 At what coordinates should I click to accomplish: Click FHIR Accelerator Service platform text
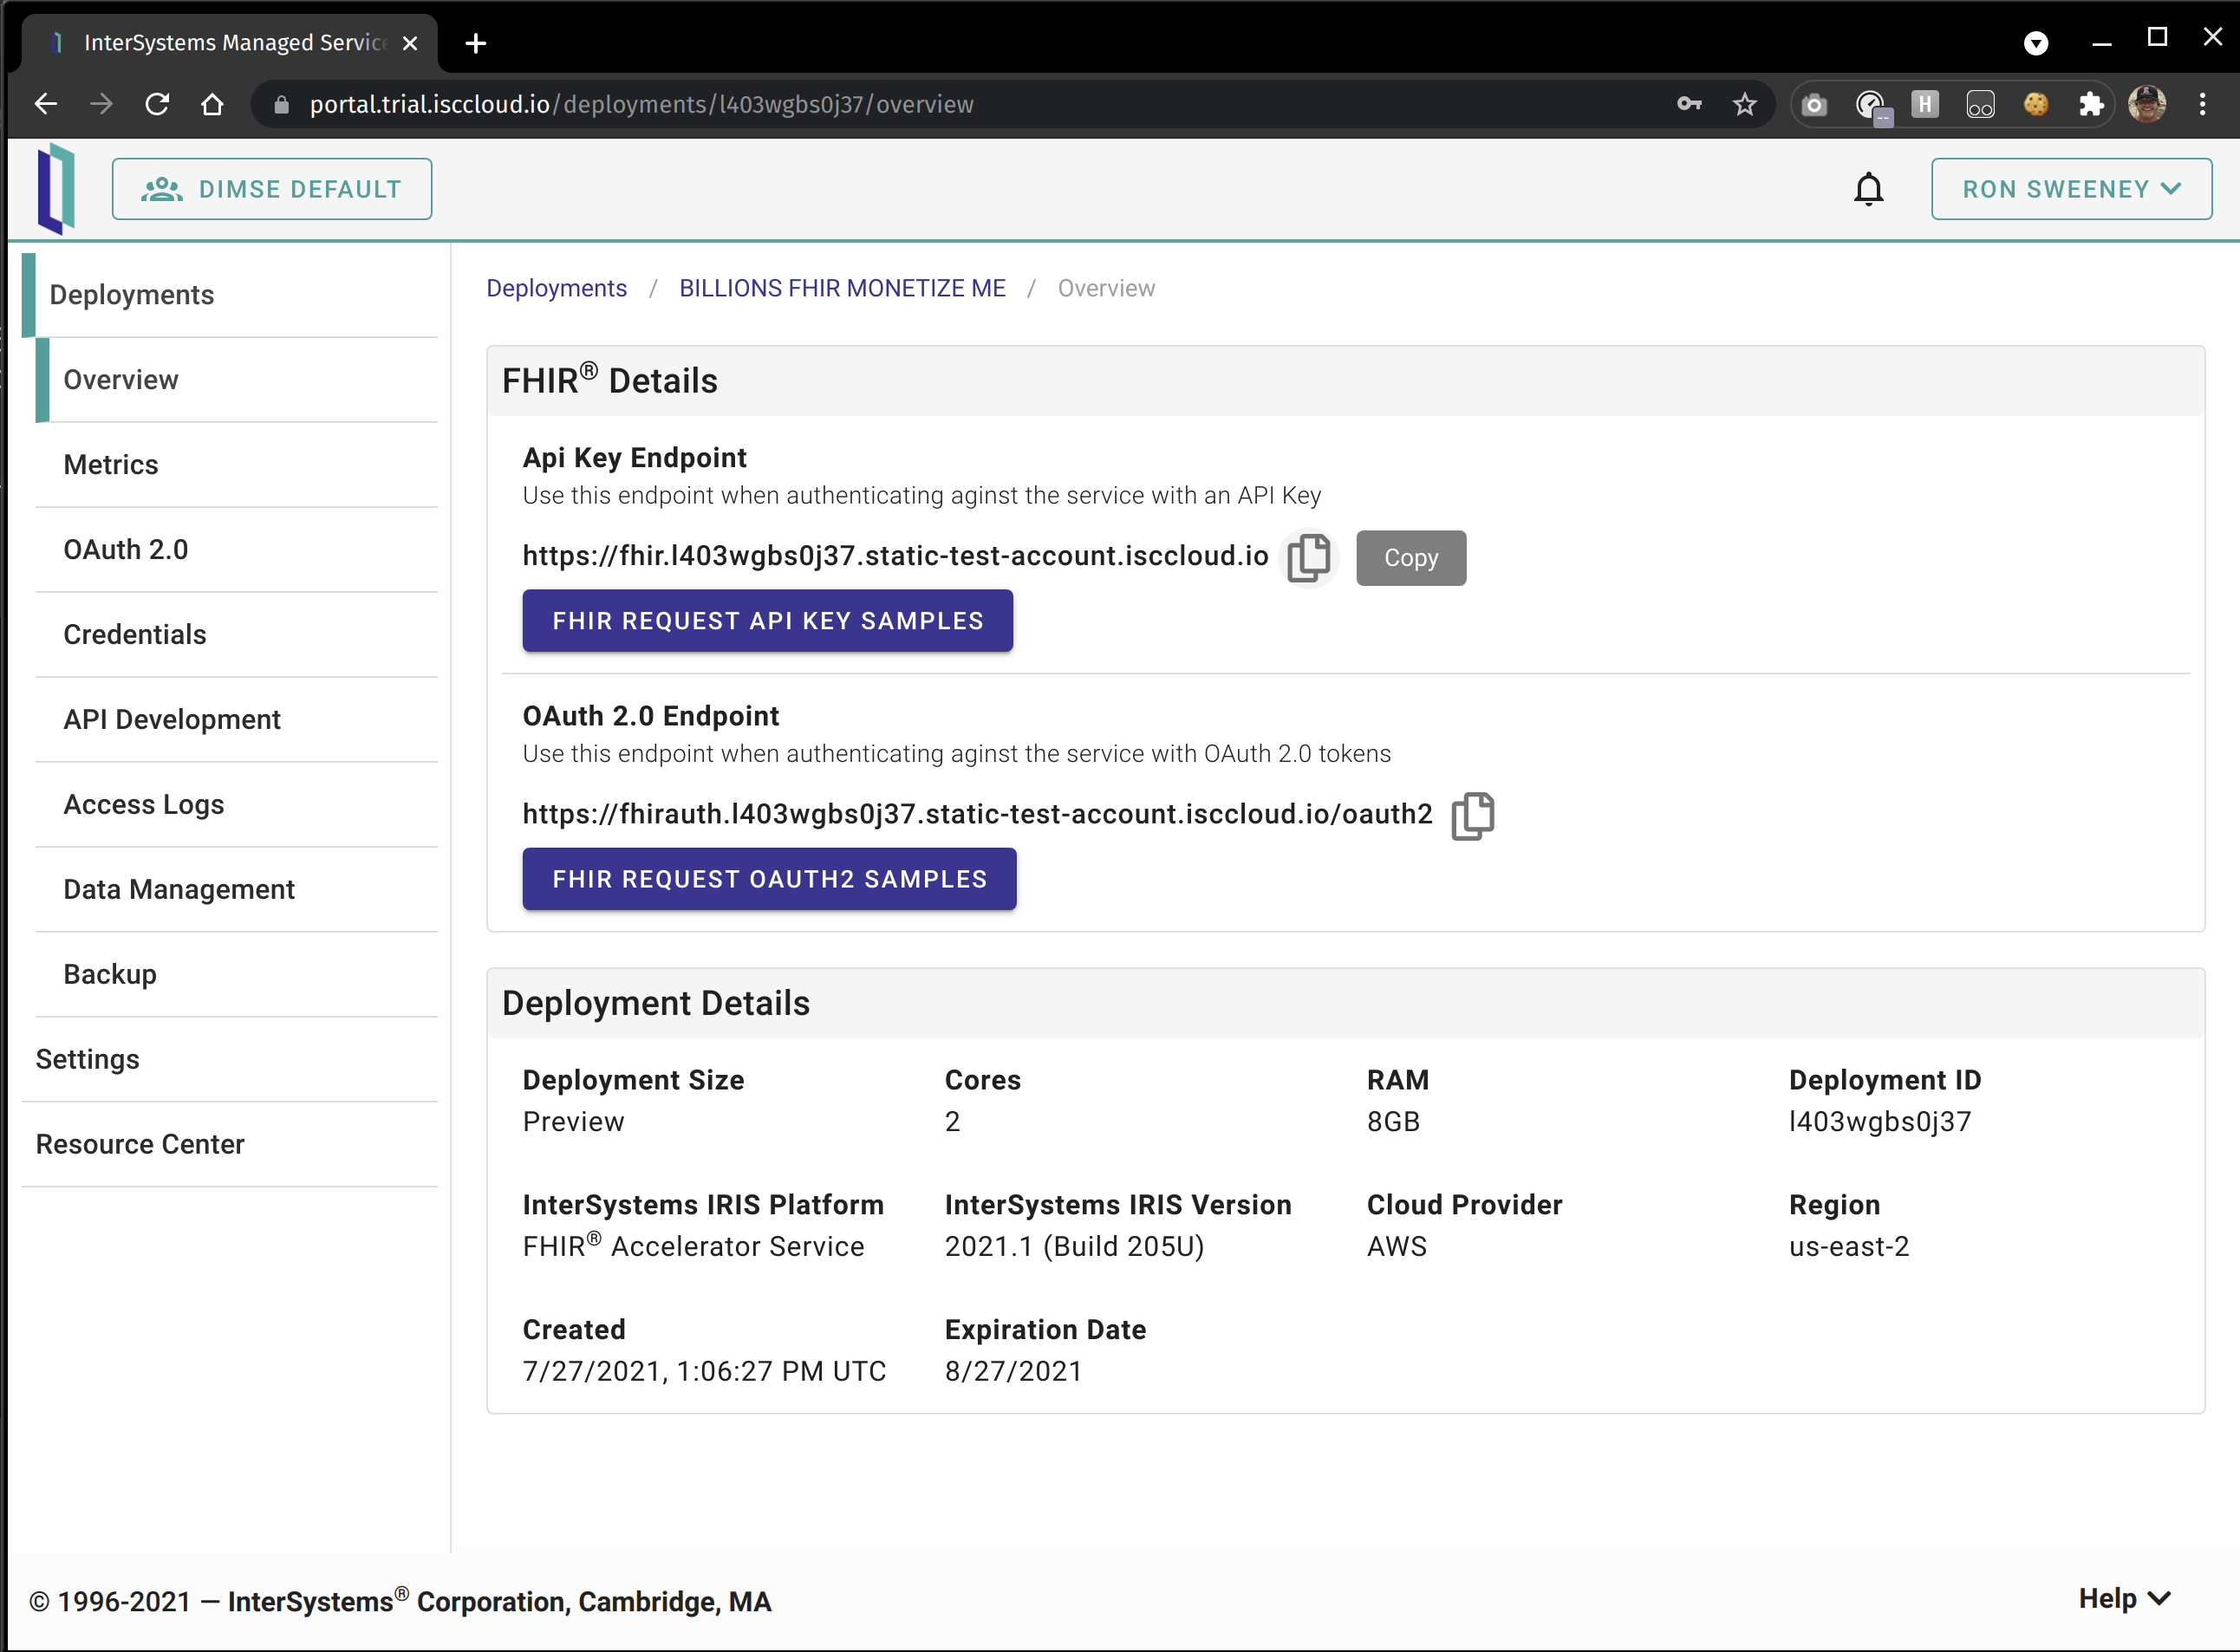pyautogui.click(x=693, y=1246)
